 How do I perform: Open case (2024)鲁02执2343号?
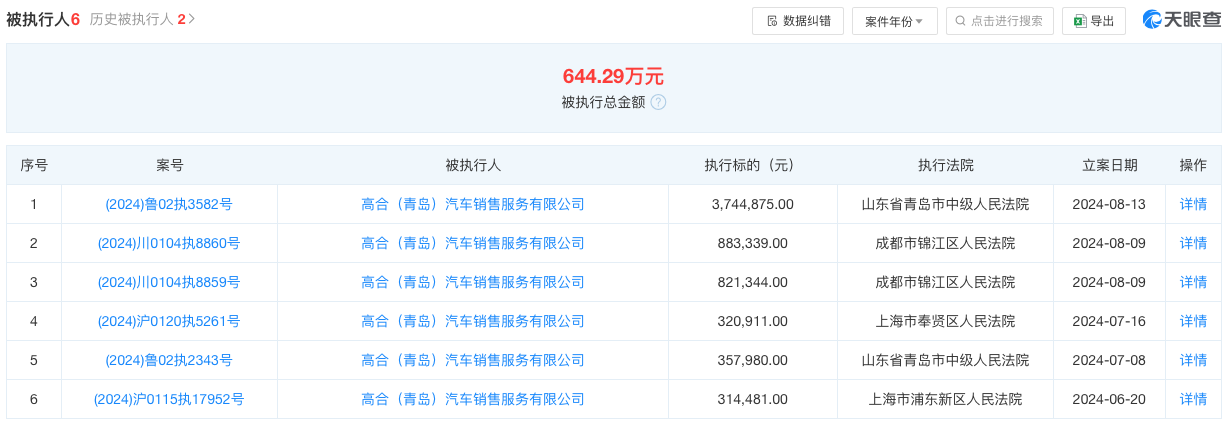169,360
